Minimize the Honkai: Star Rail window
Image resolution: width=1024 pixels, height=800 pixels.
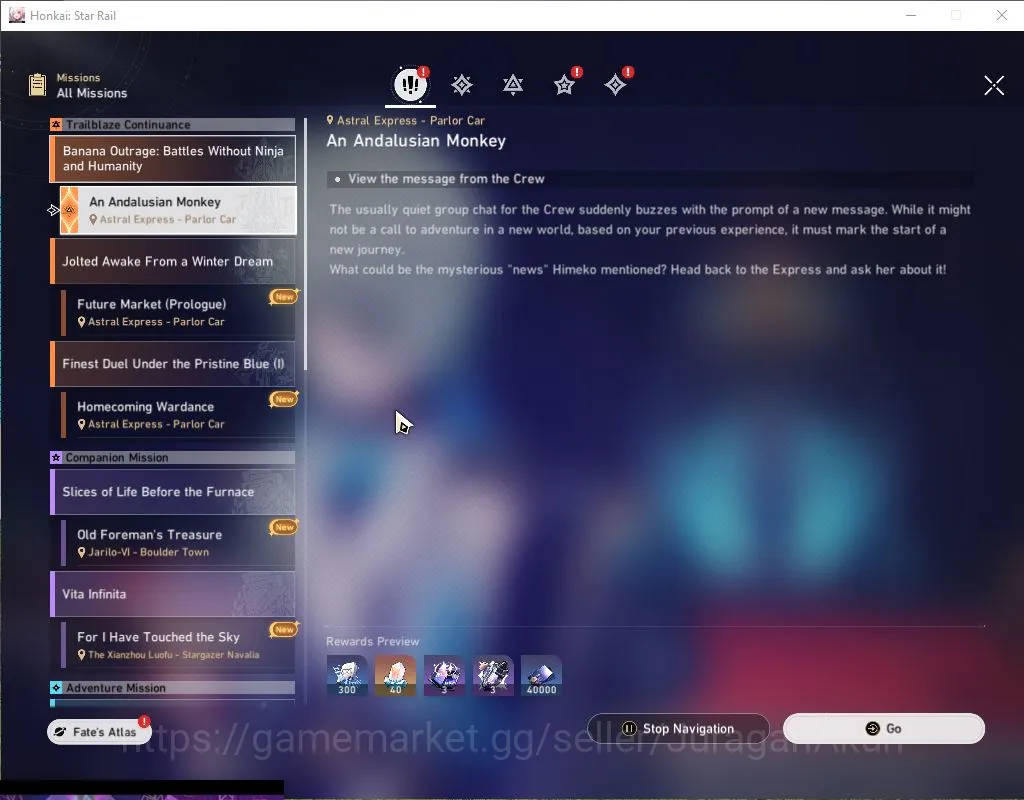coord(911,15)
